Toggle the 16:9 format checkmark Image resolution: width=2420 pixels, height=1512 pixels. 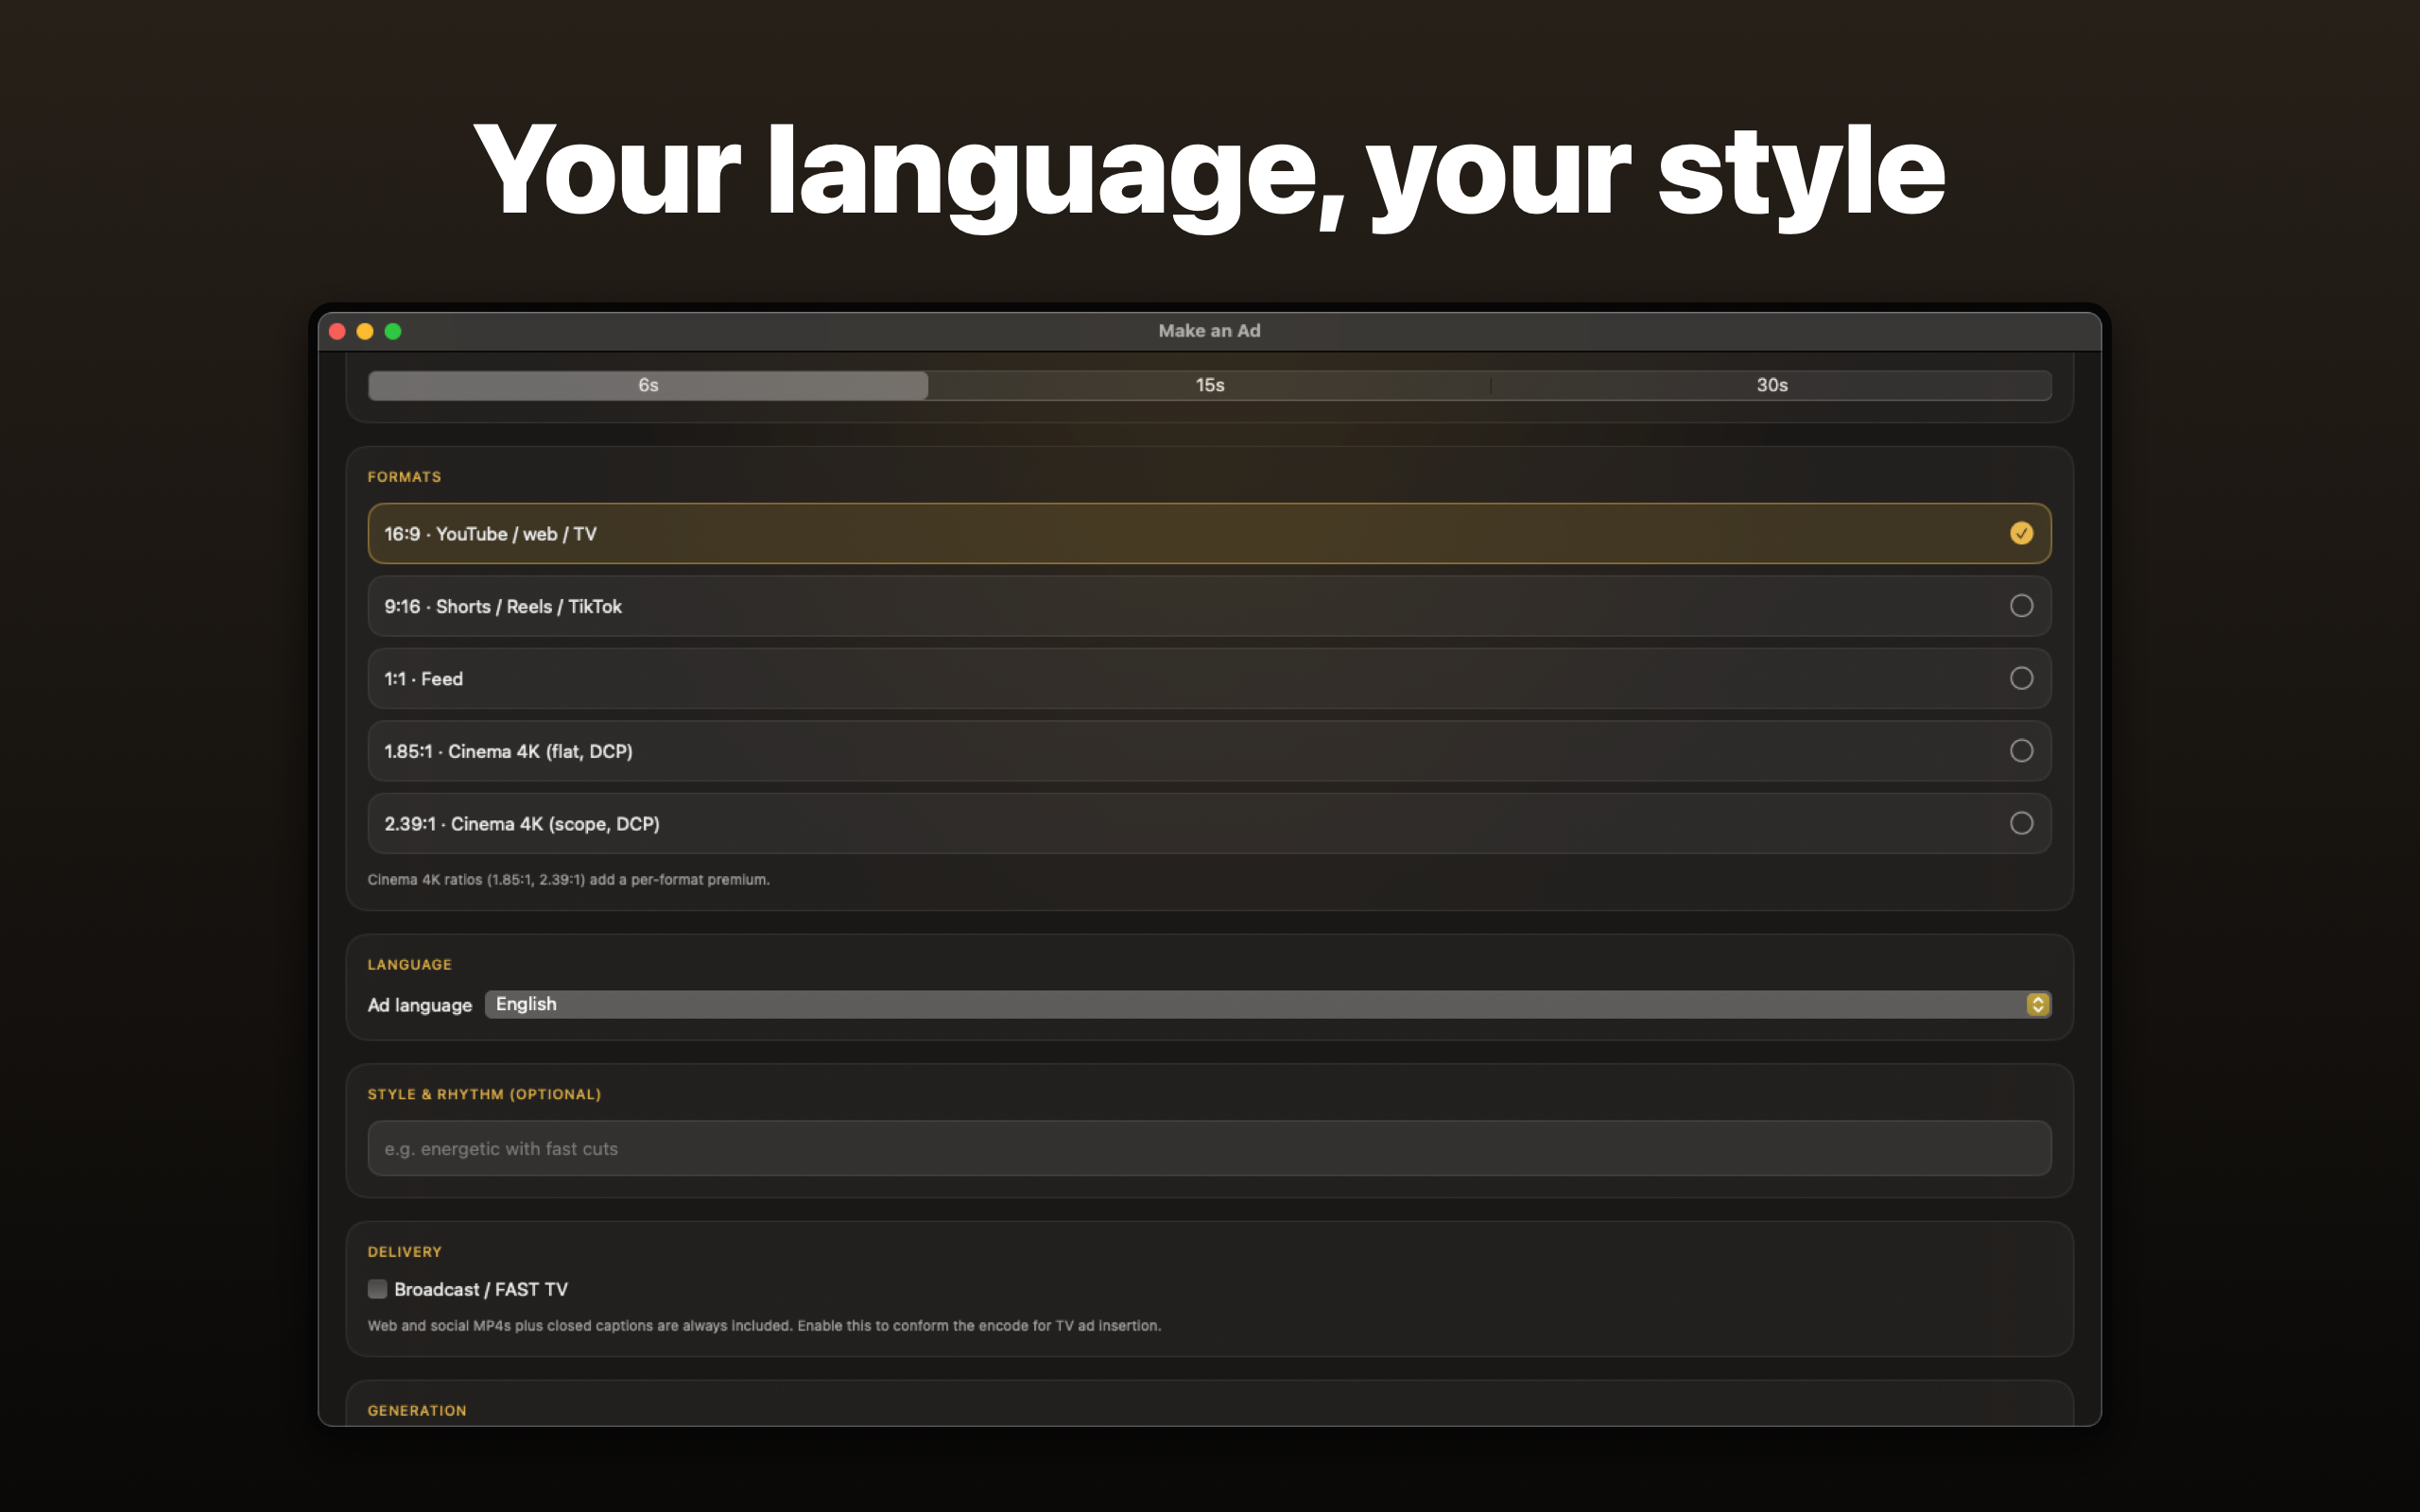(x=2021, y=533)
